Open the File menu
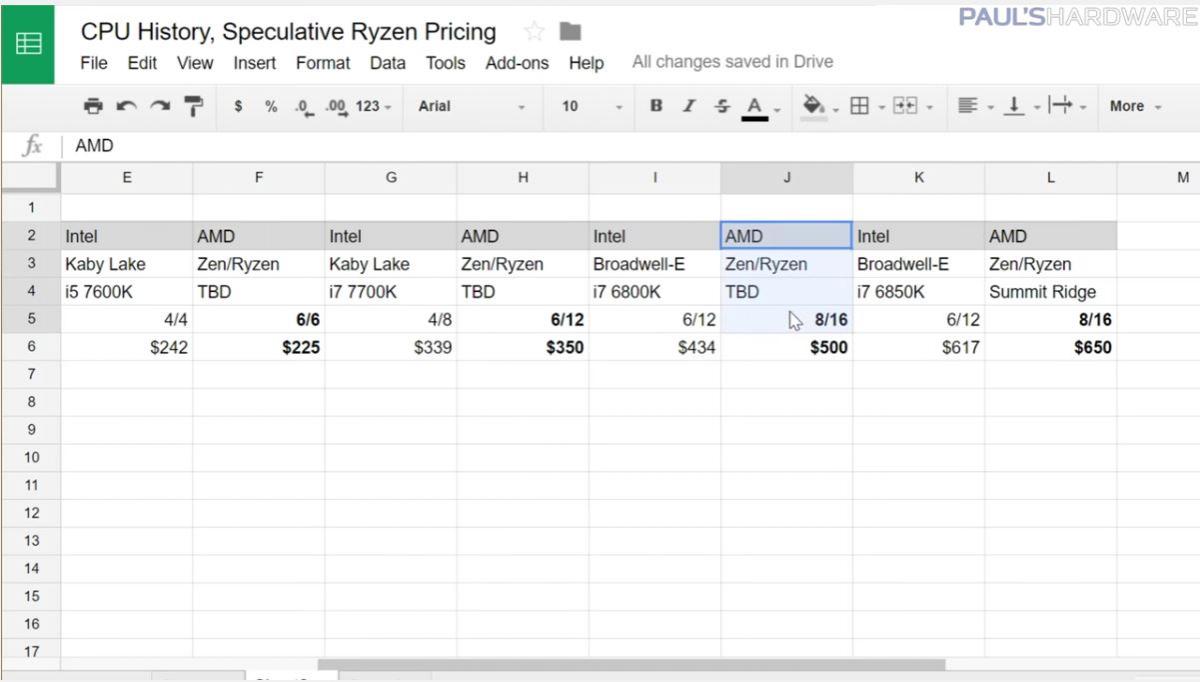This screenshot has height=682, width=1200. coord(93,62)
